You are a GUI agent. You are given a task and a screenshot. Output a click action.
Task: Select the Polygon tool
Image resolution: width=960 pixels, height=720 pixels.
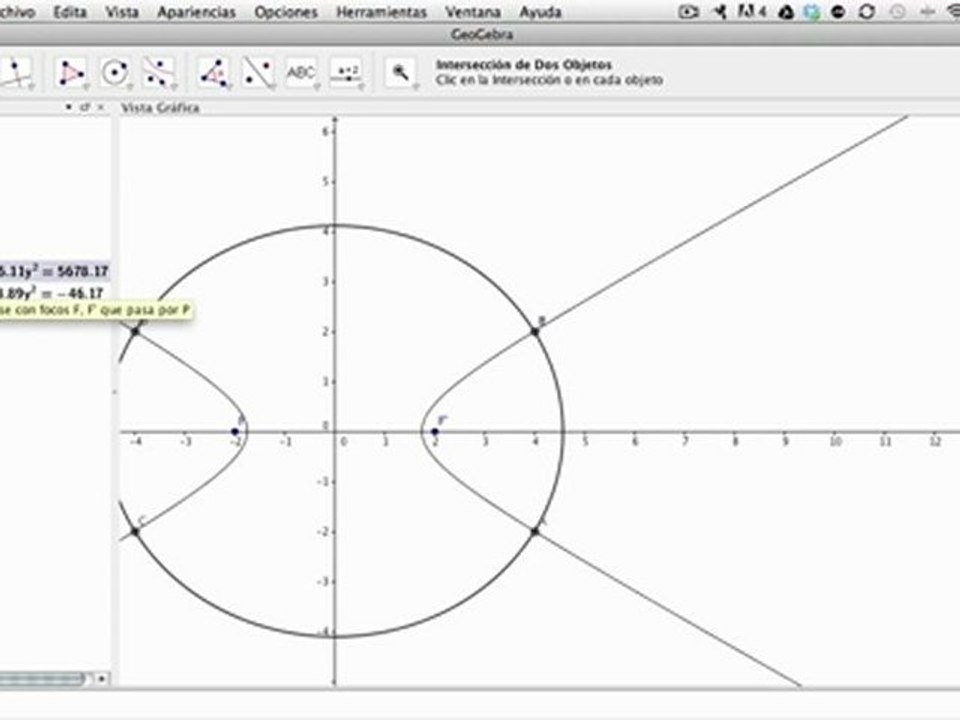coord(70,73)
